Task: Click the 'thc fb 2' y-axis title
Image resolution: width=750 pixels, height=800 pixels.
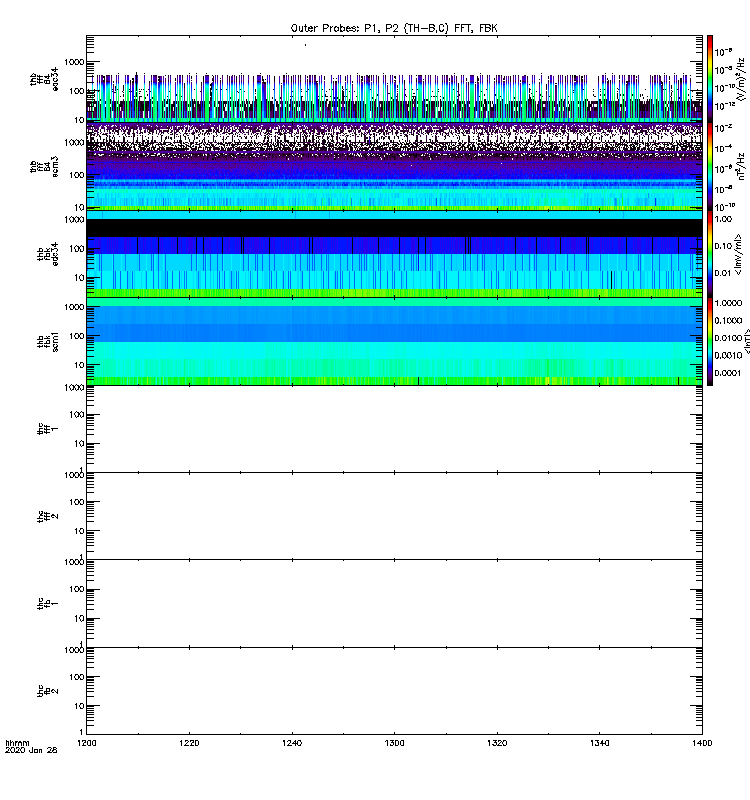Action: pyautogui.click(x=48, y=691)
